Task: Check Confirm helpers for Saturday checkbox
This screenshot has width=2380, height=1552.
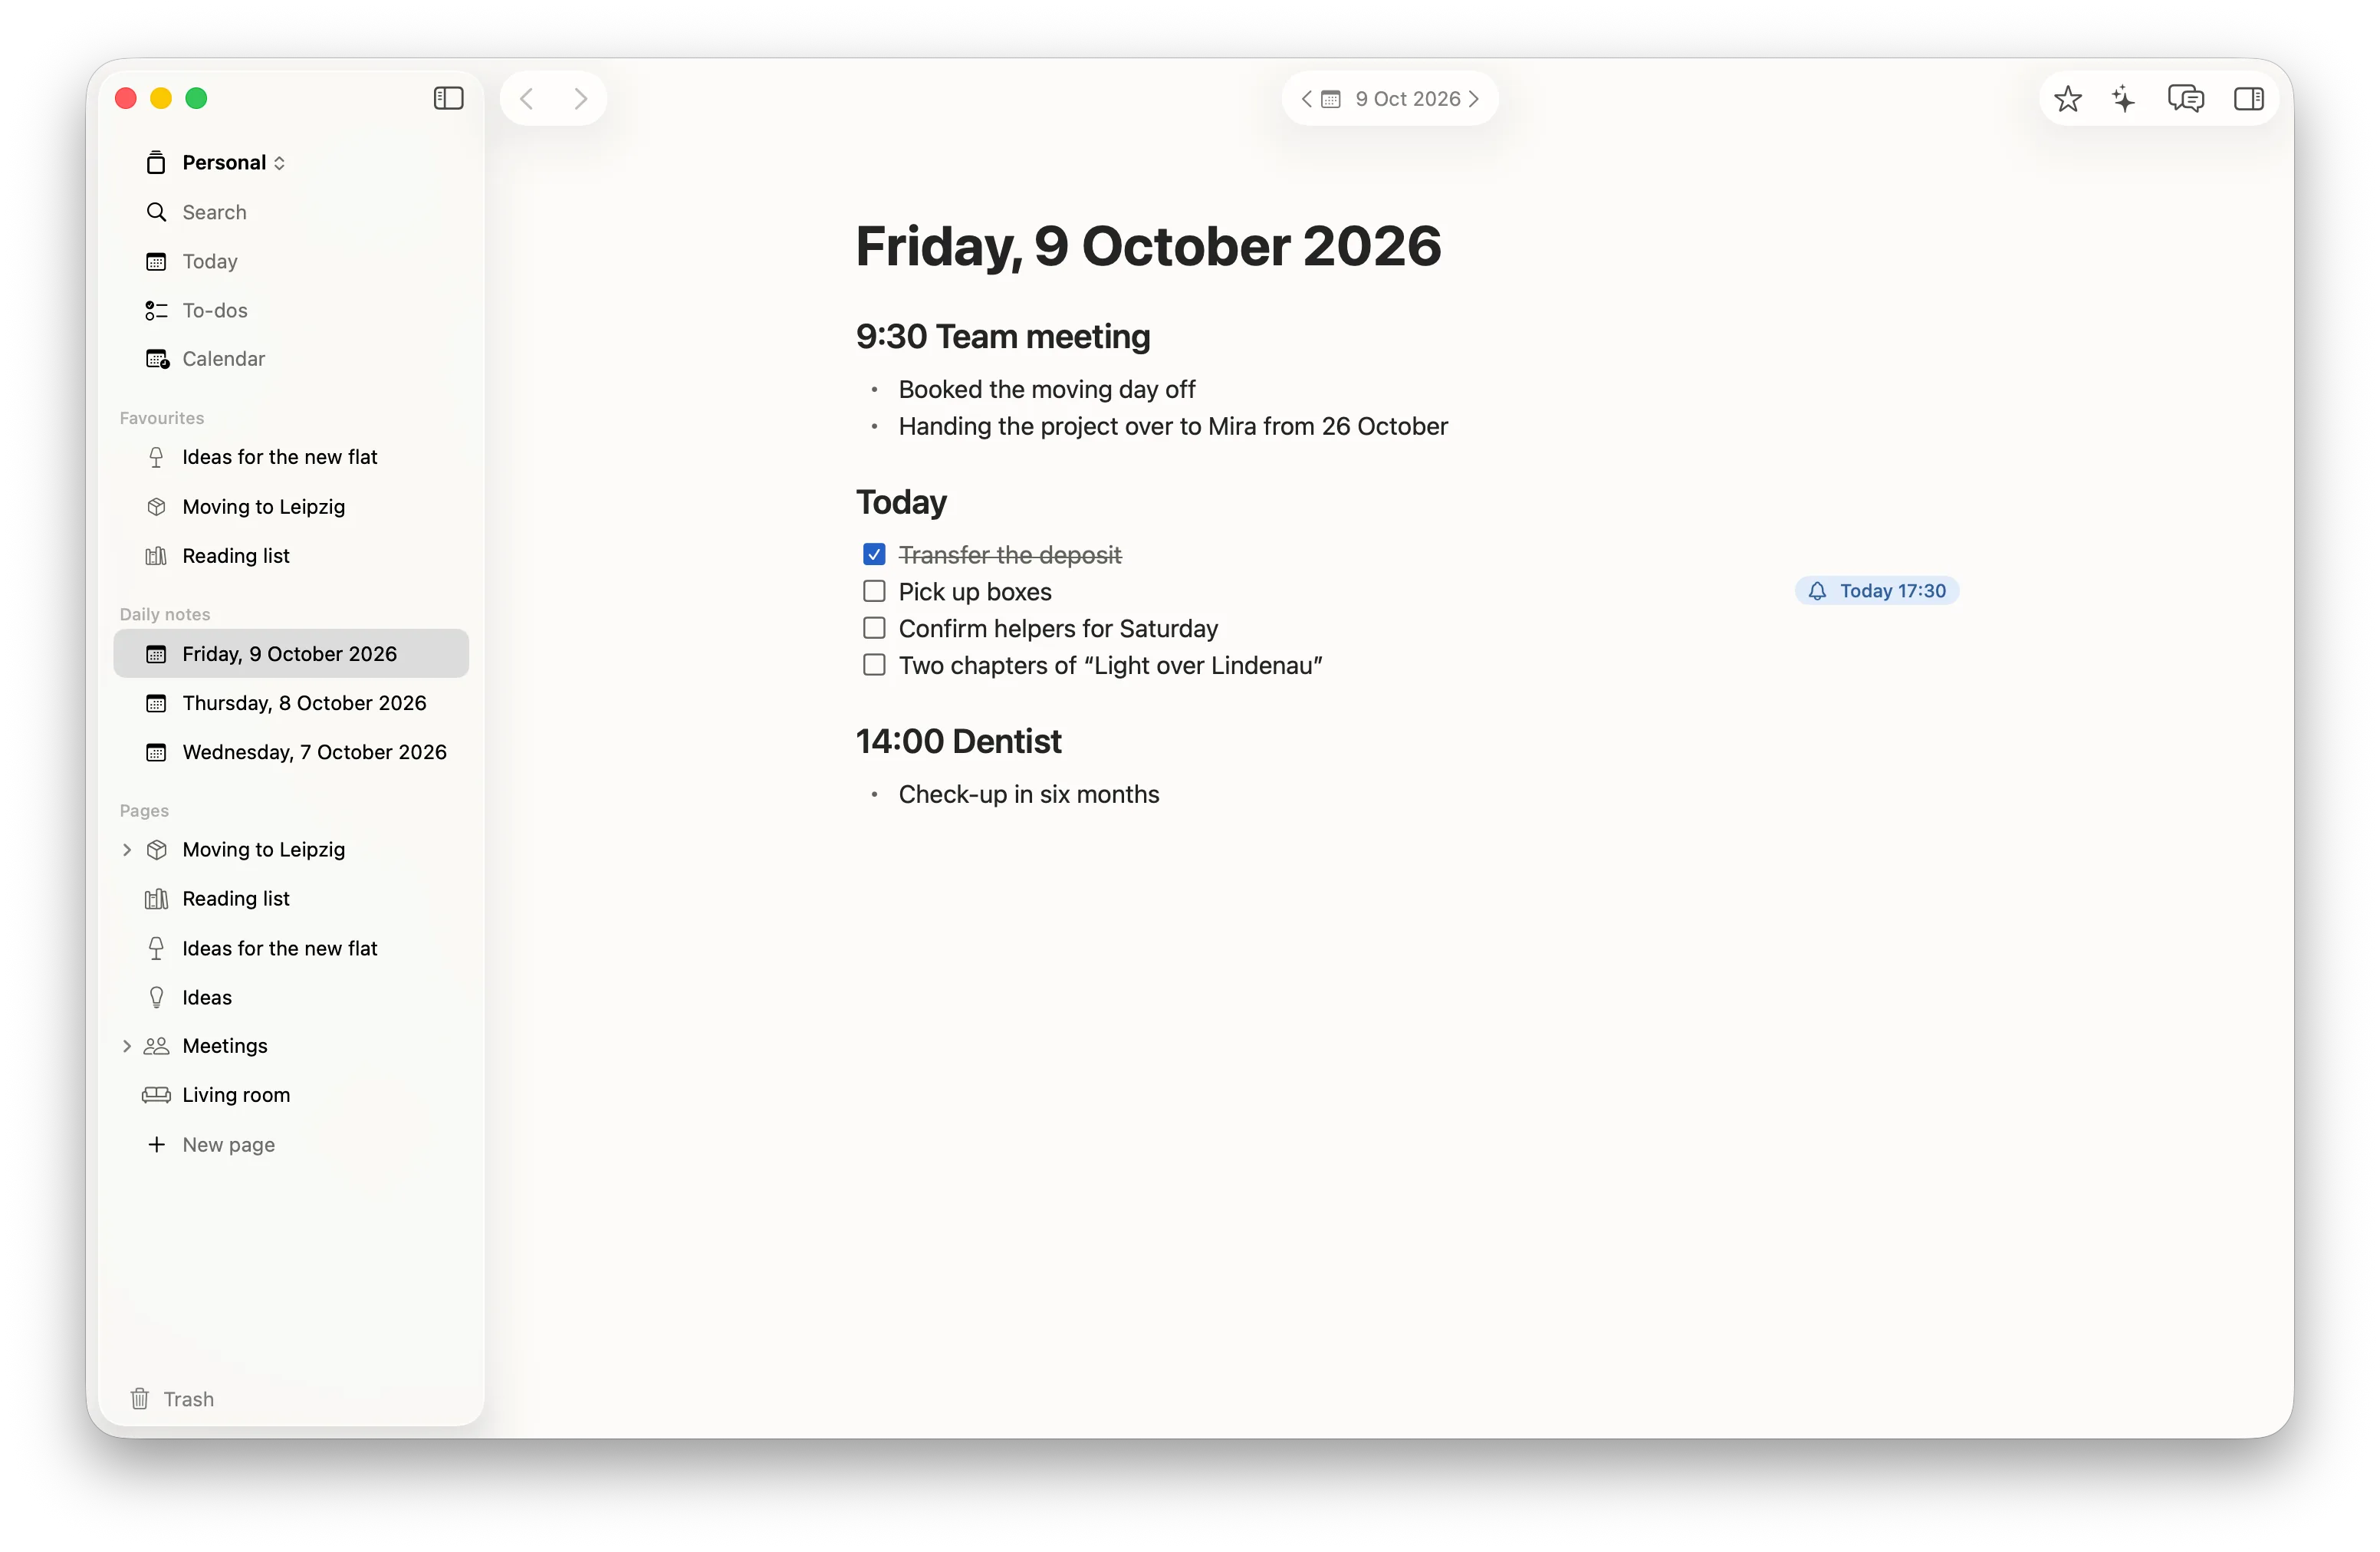Action: click(x=874, y=628)
